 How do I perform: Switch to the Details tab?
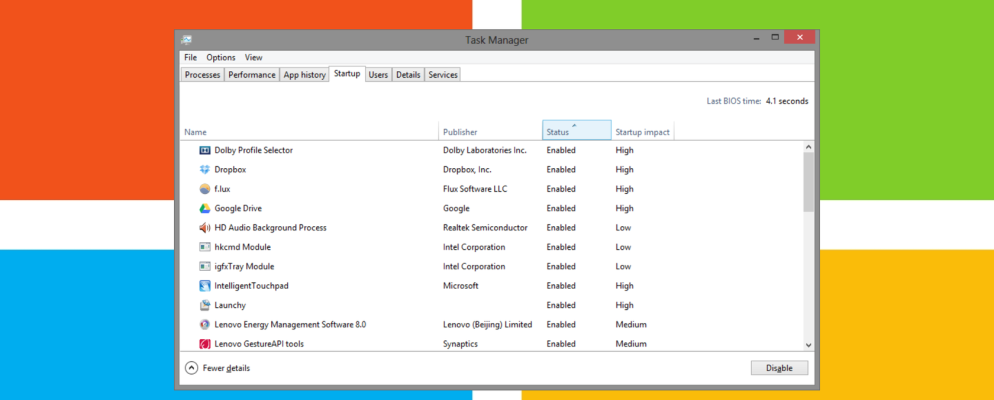[408, 75]
